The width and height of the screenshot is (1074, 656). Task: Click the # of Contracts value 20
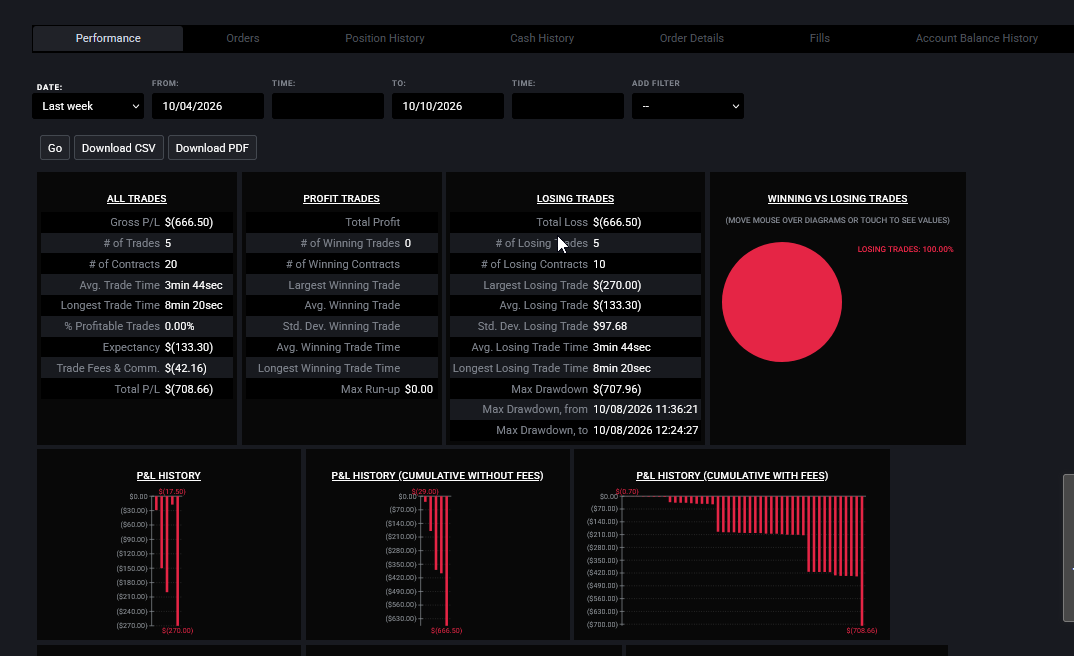pos(171,264)
